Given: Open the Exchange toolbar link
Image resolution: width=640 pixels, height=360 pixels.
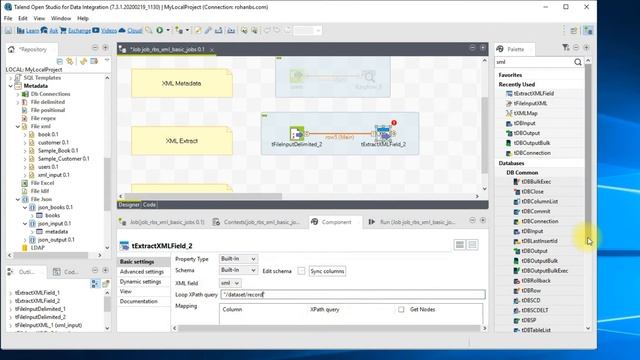Looking at the screenshot, I should [x=75, y=31].
